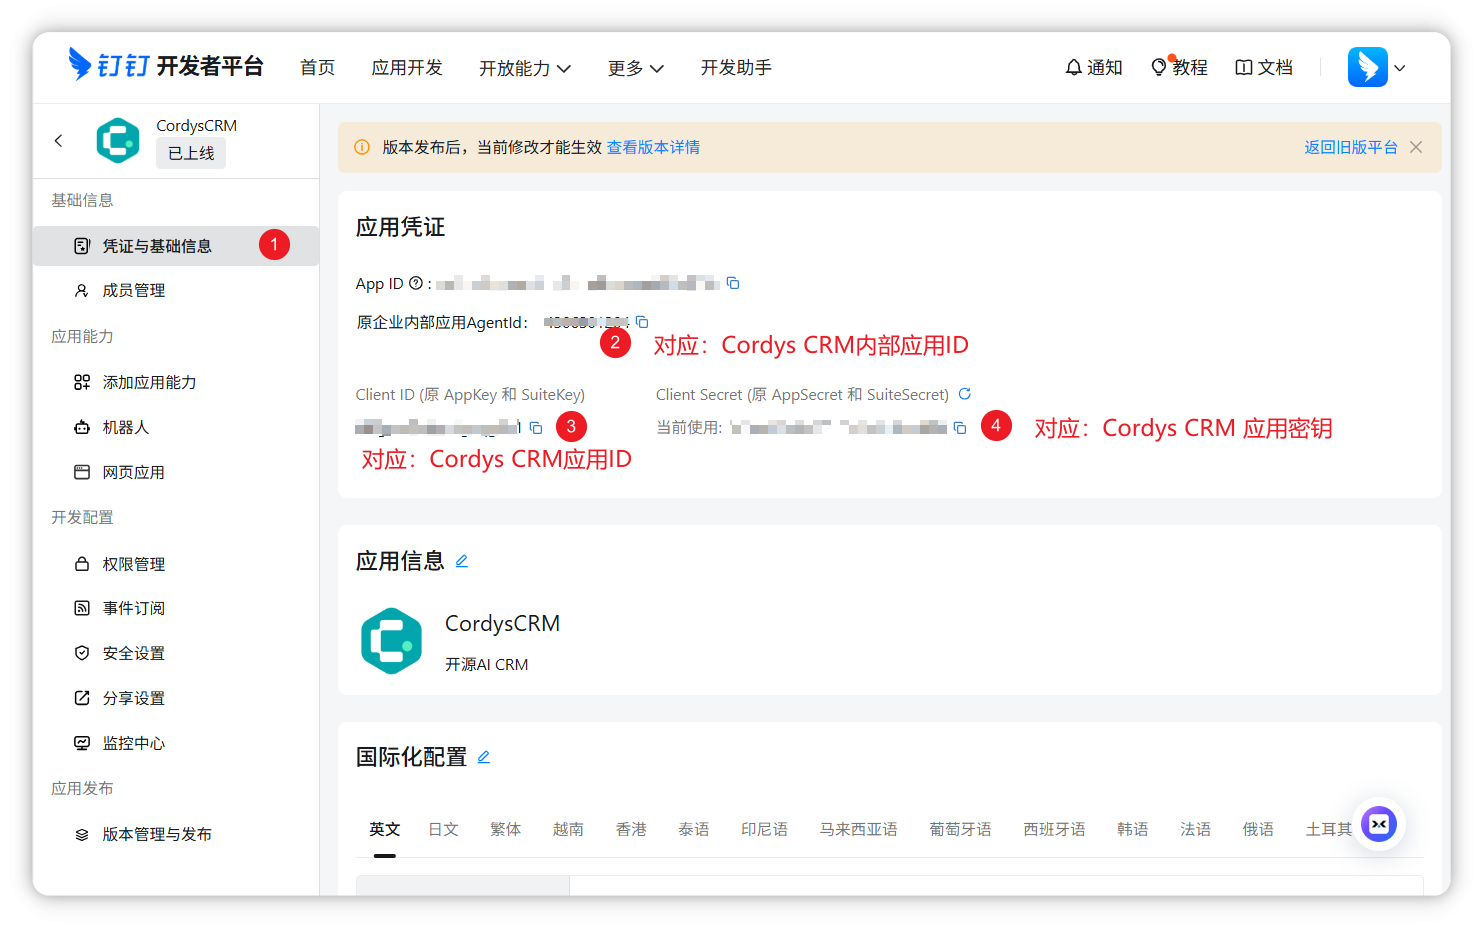The width and height of the screenshot is (1483, 928).
Task: Click the large CordysCRM app logo
Action: [x=391, y=641]
